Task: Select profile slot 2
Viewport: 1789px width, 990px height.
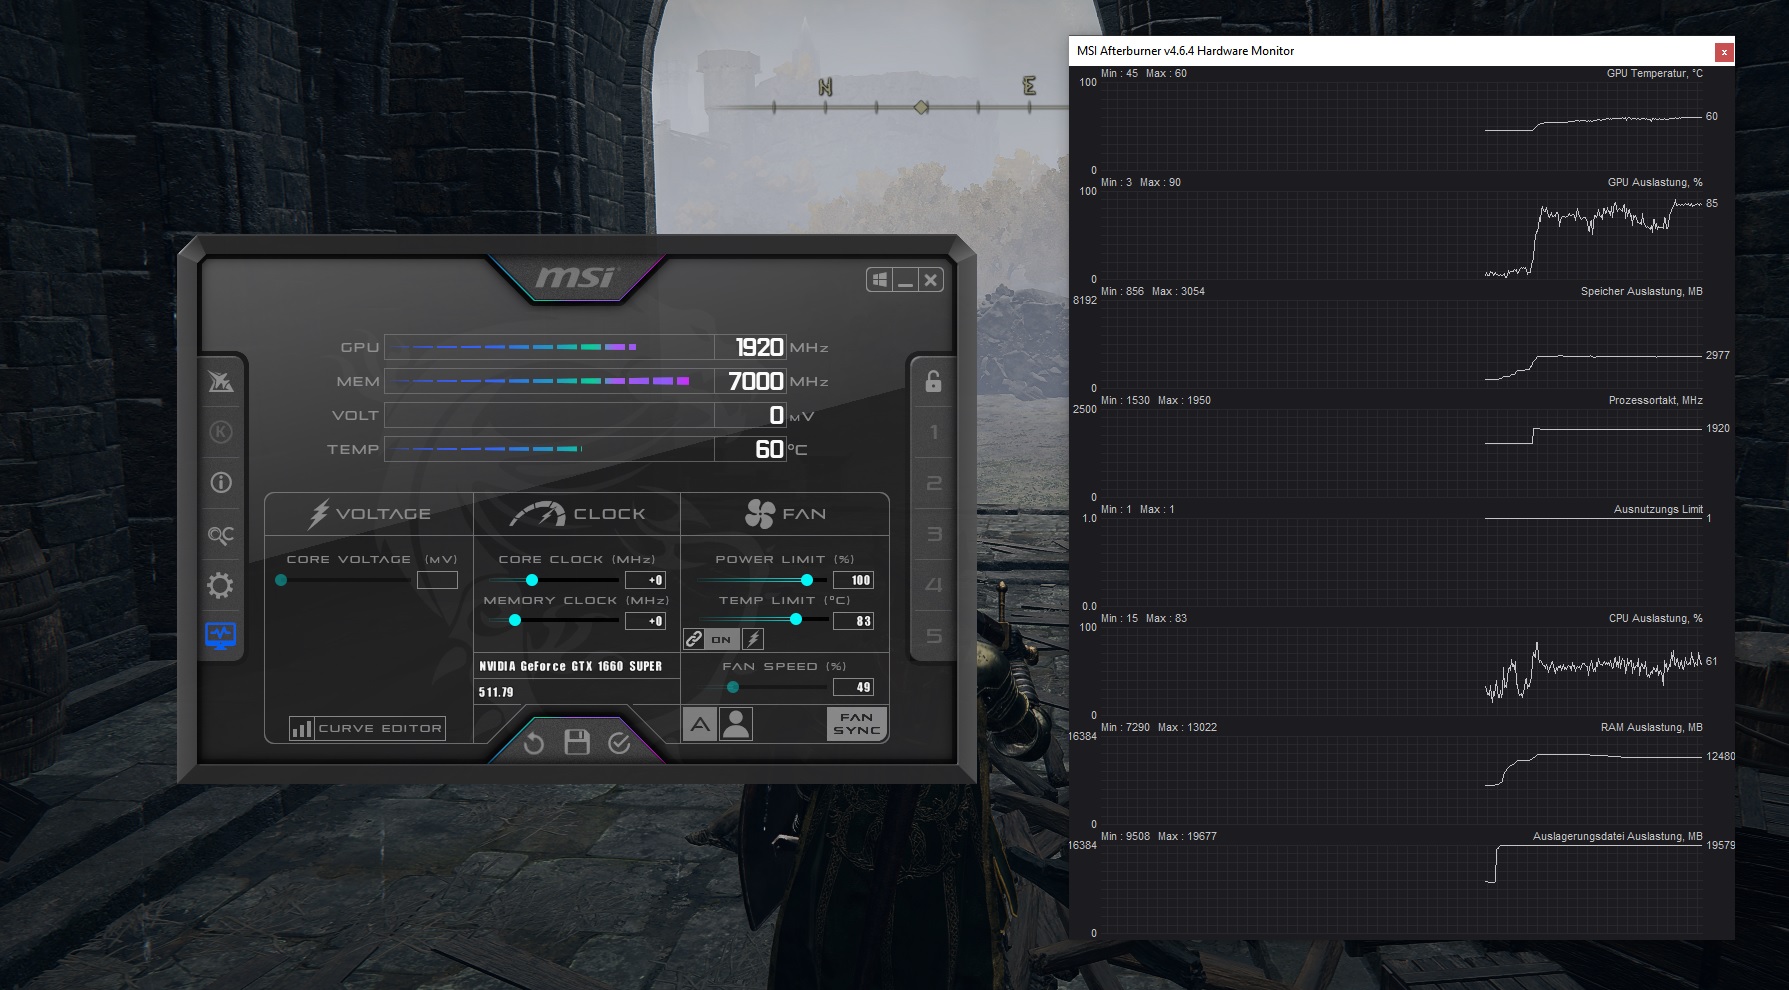Action: point(933,483)
